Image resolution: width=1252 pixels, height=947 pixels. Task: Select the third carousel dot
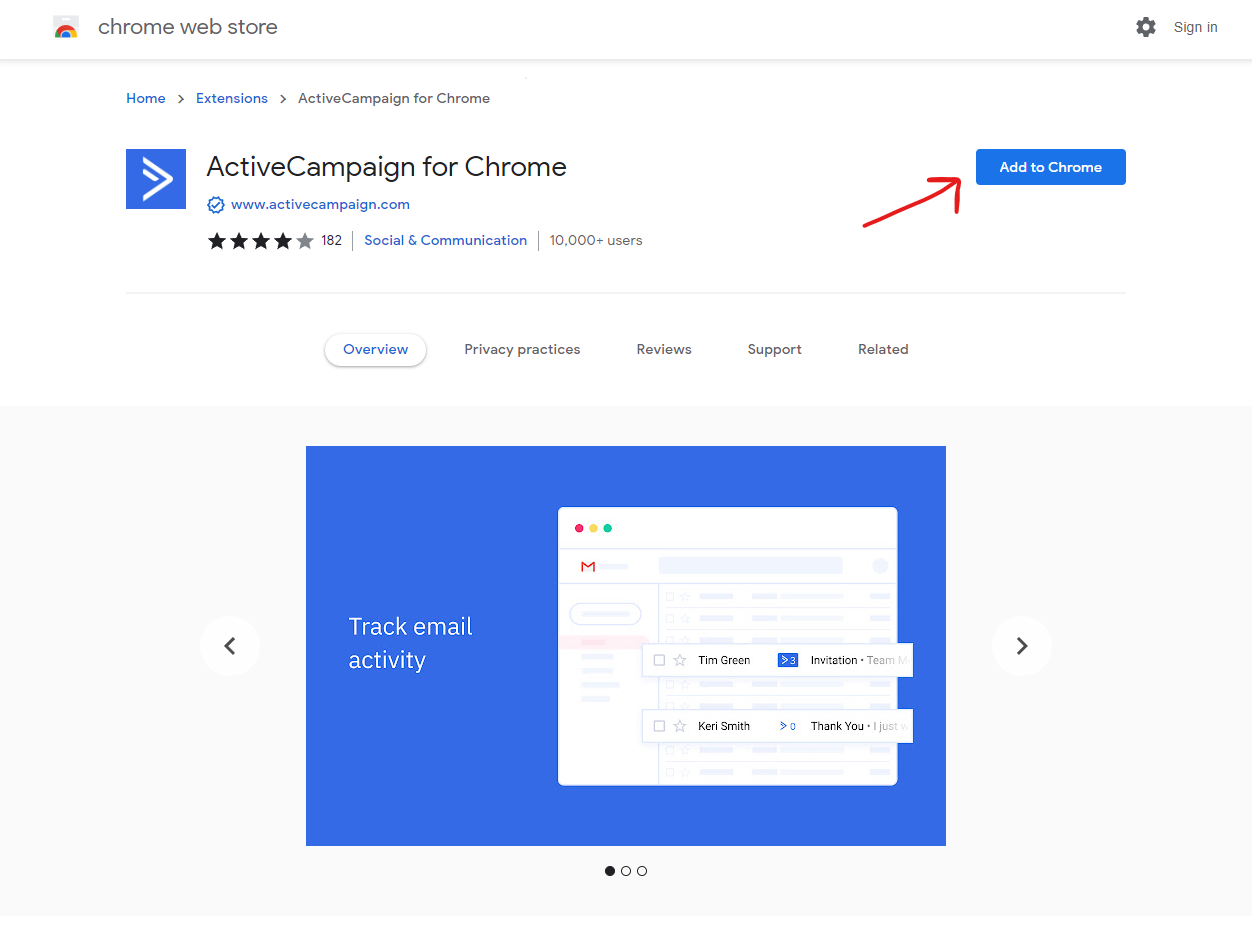[x=642, y=871]
